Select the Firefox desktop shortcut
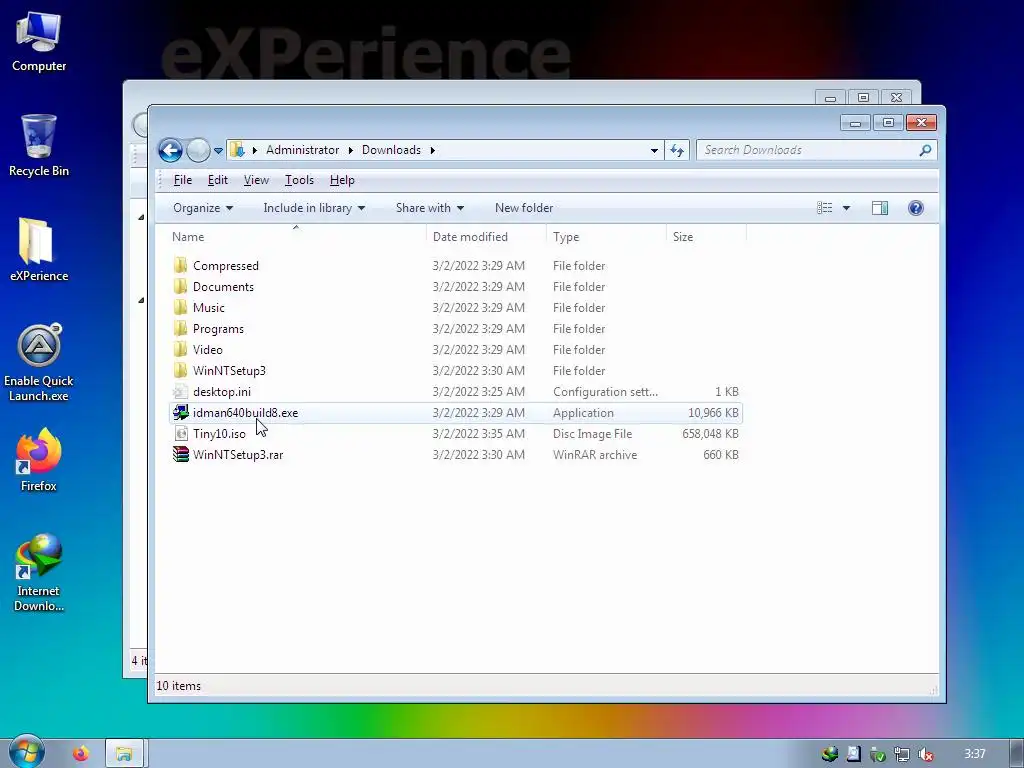 [39, 460]
